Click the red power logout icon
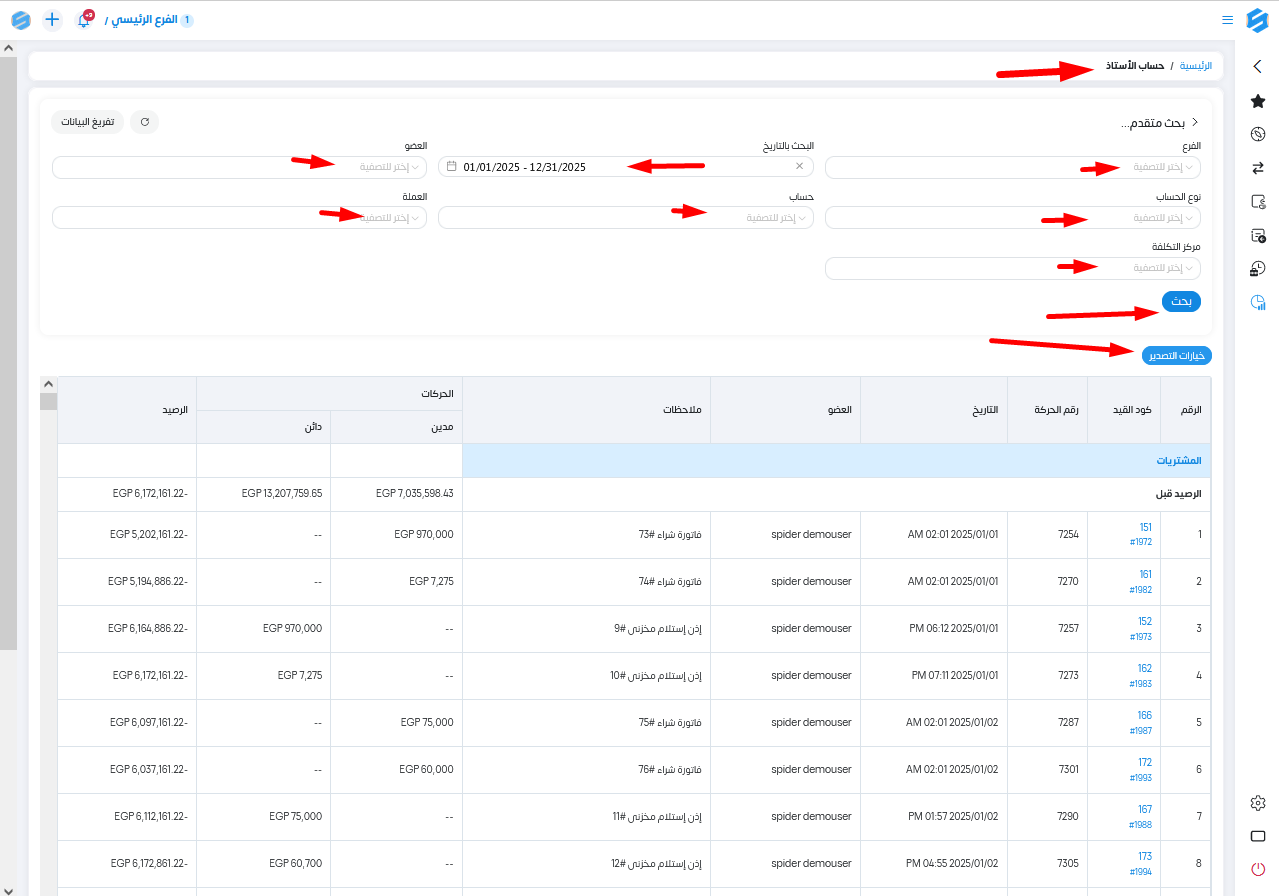1279x896 pixels. coord(1258,869)
